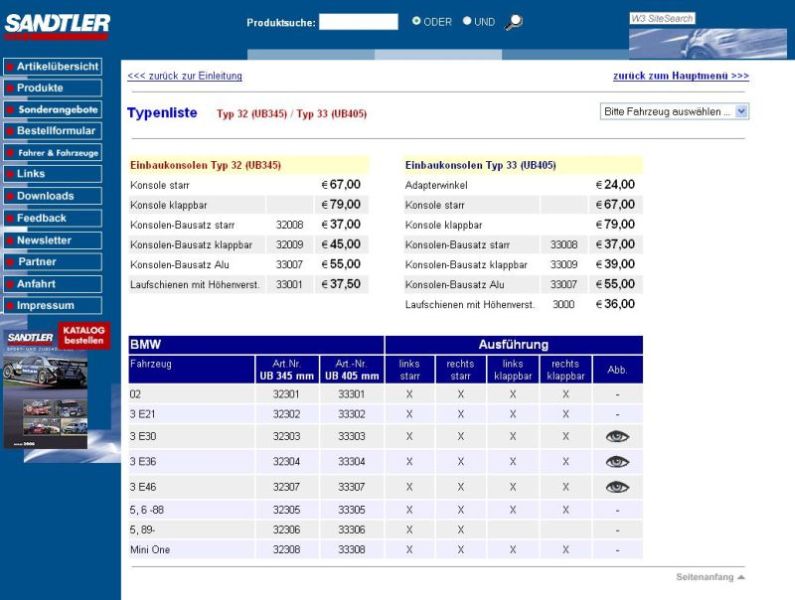Open the Newsletter sidebar button

click(x=52, y=240)
